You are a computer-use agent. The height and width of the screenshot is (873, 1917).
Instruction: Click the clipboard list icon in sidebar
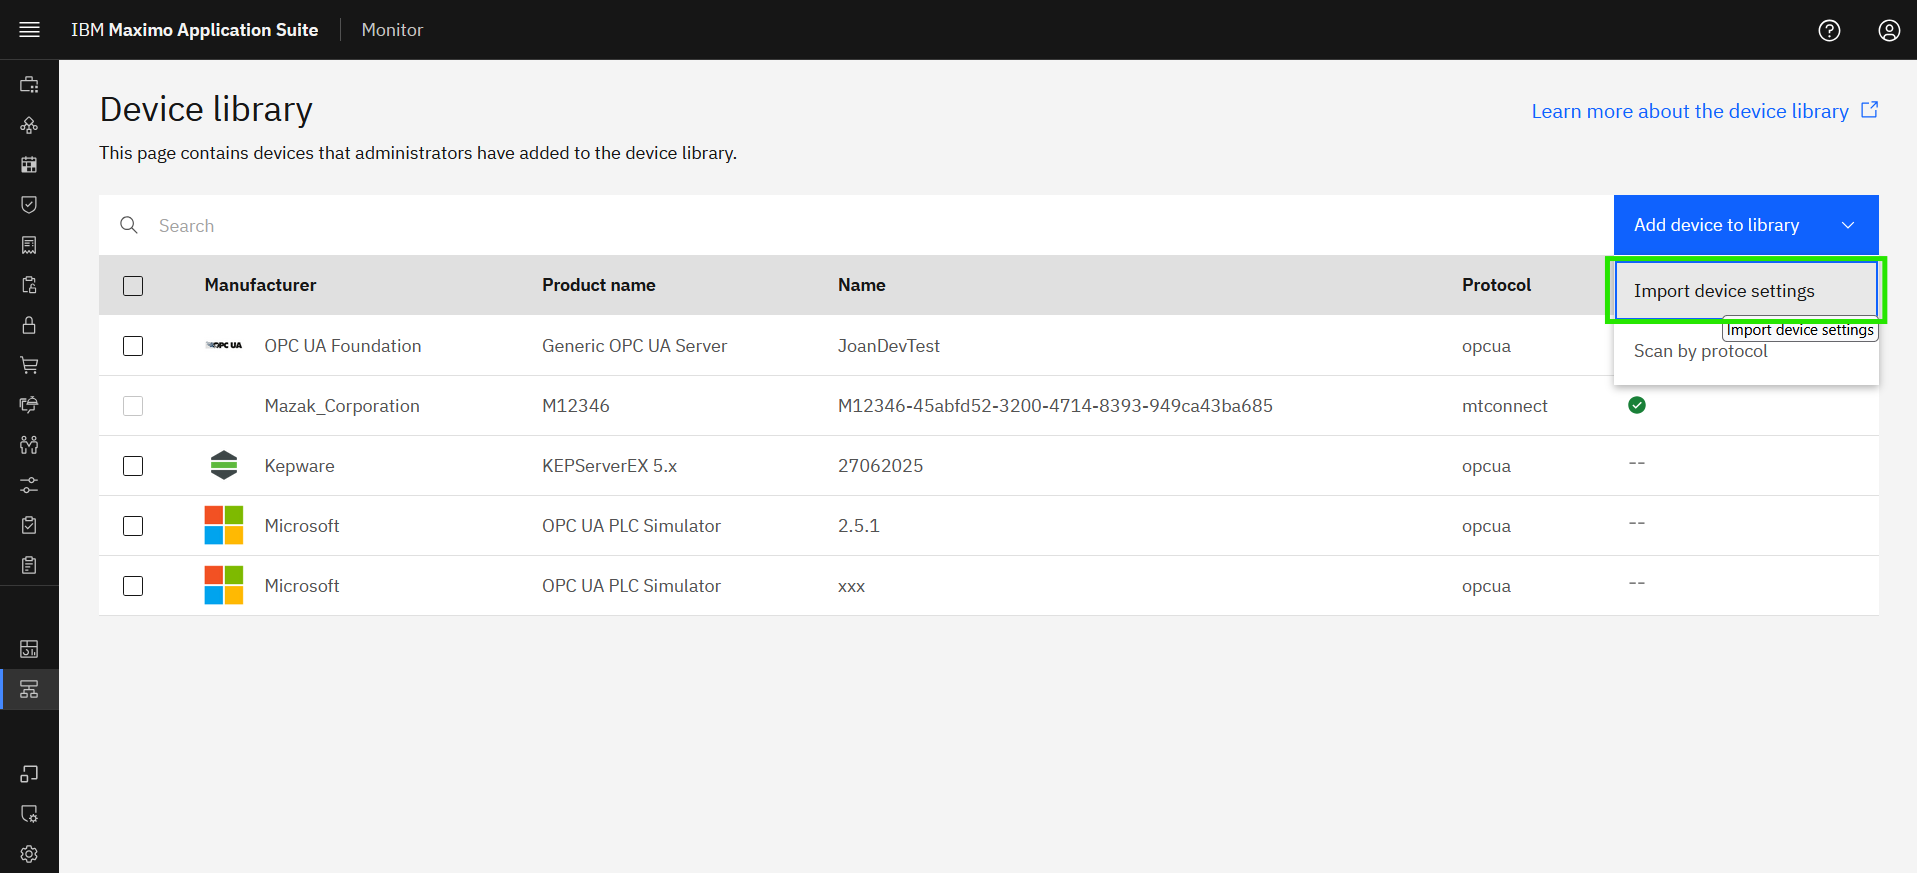click(29, 565)
